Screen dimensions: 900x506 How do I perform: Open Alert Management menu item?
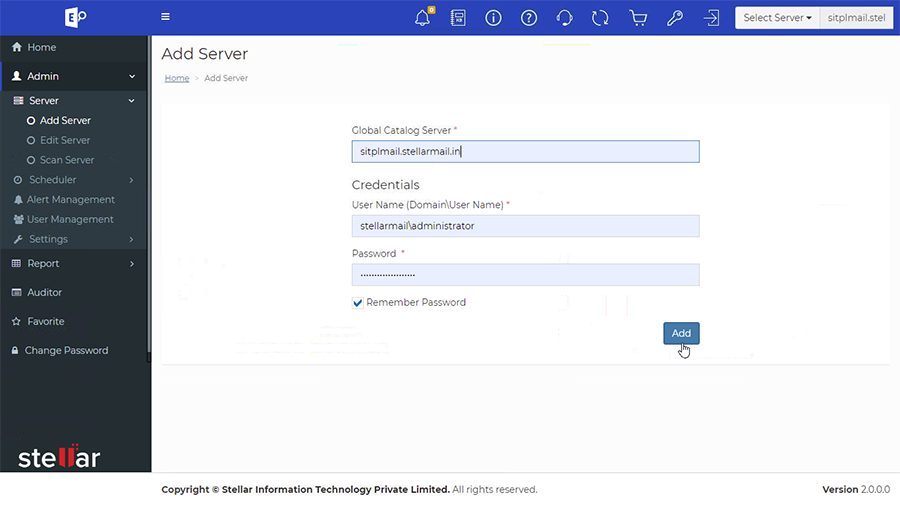pyautogui.click(x=71, y=200)
